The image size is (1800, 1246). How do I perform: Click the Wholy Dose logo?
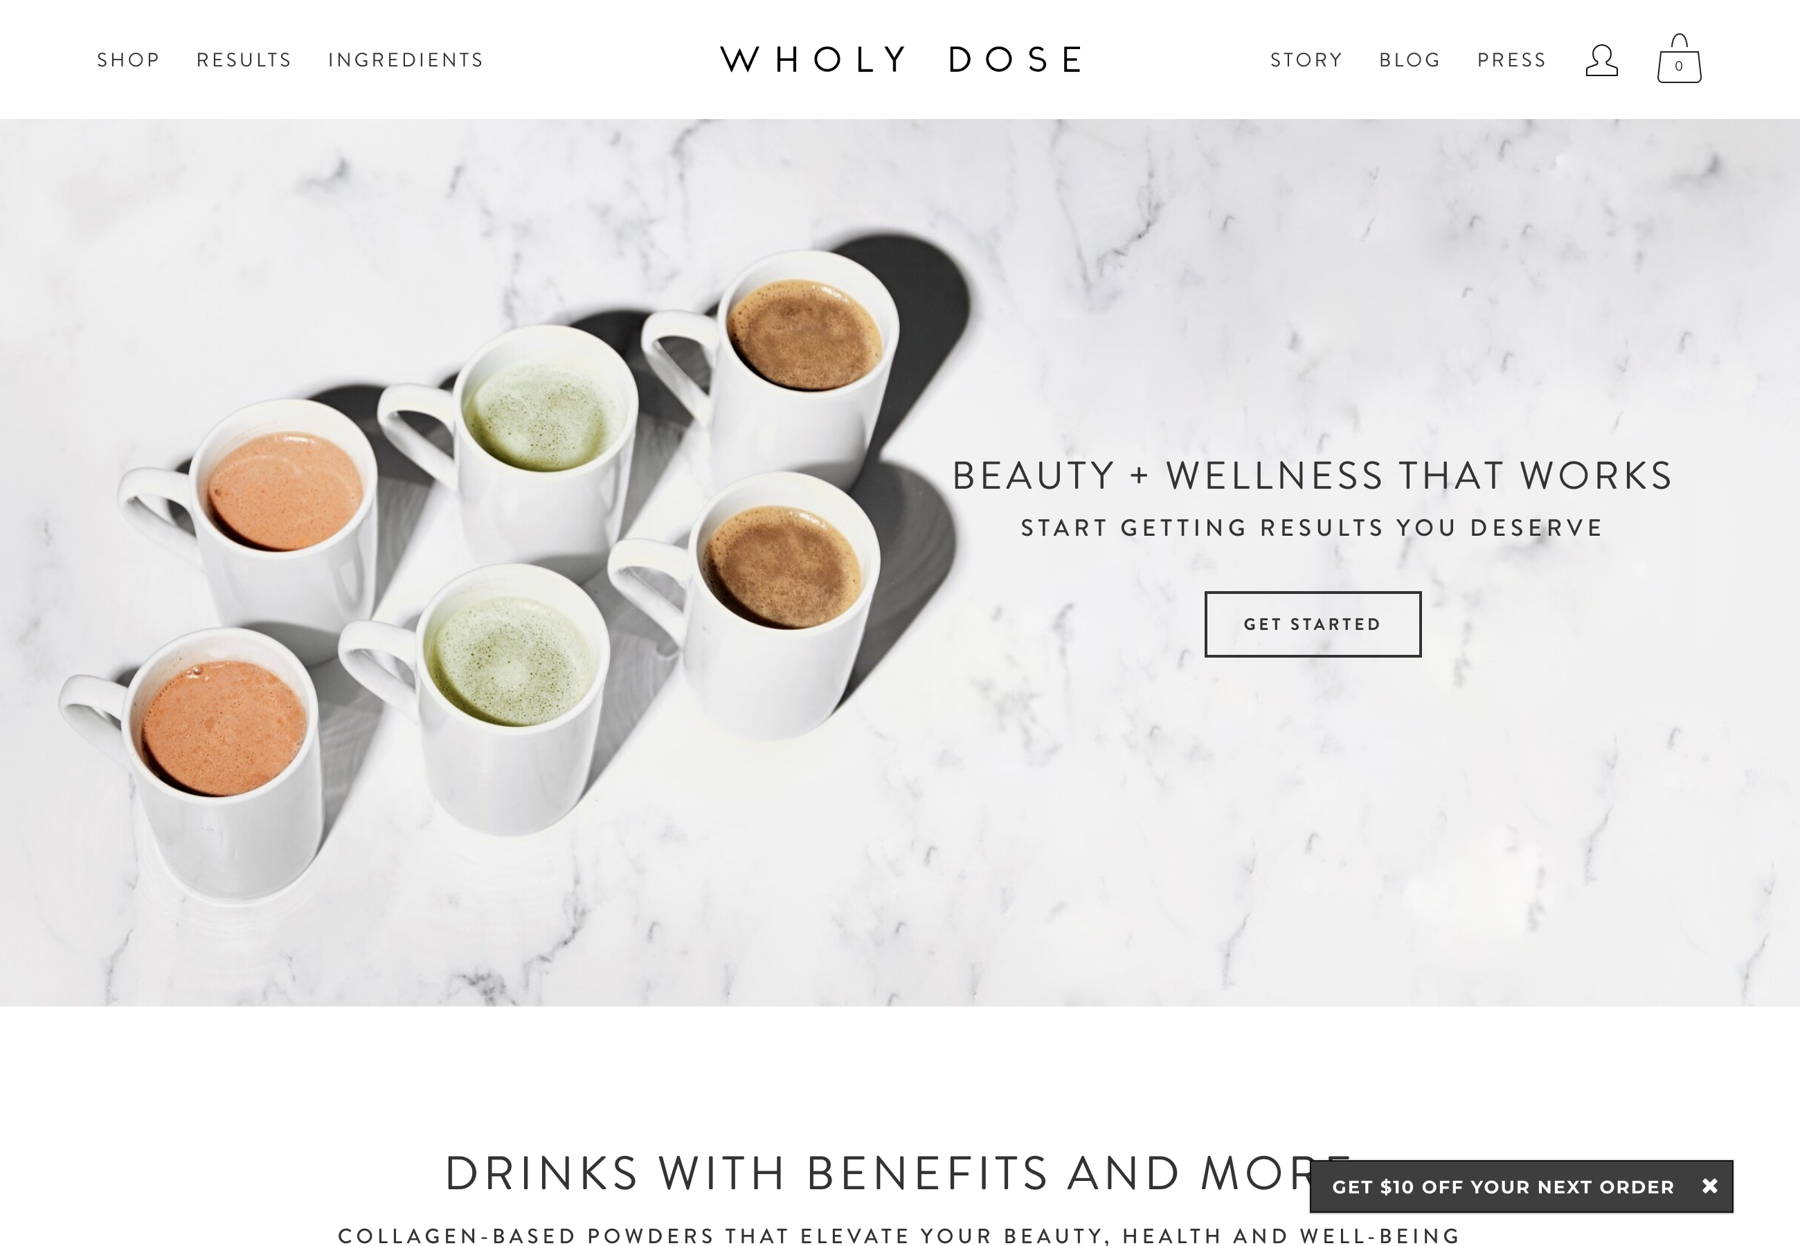tap(901, 60)
